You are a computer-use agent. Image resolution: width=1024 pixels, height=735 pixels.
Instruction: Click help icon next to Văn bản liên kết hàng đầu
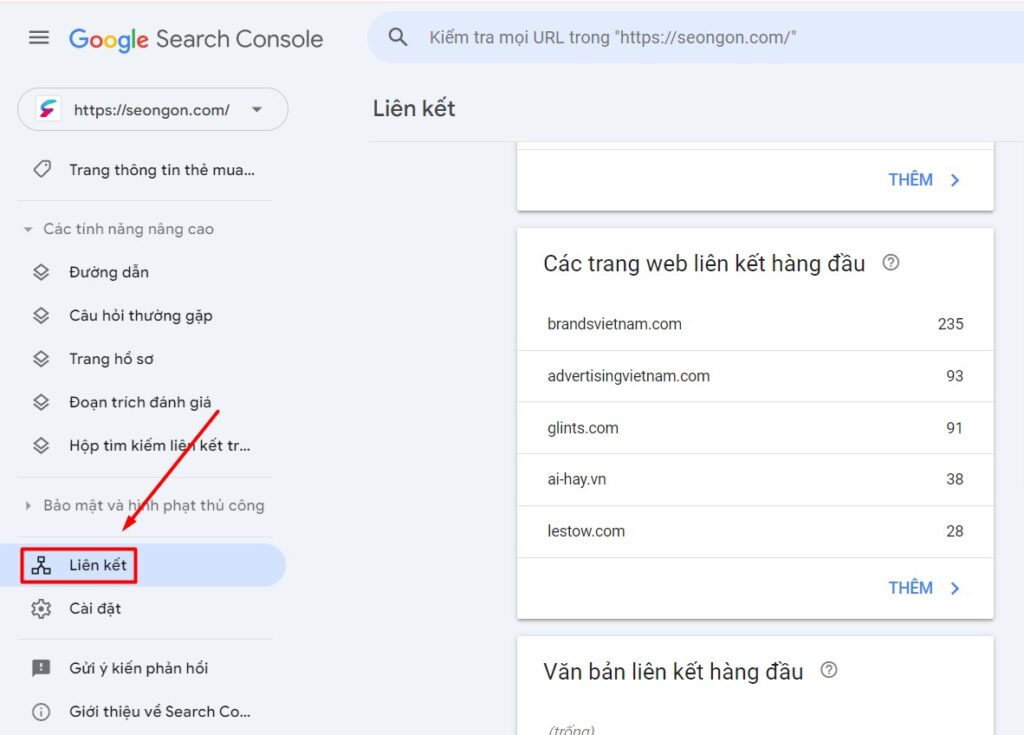(828, 671)
